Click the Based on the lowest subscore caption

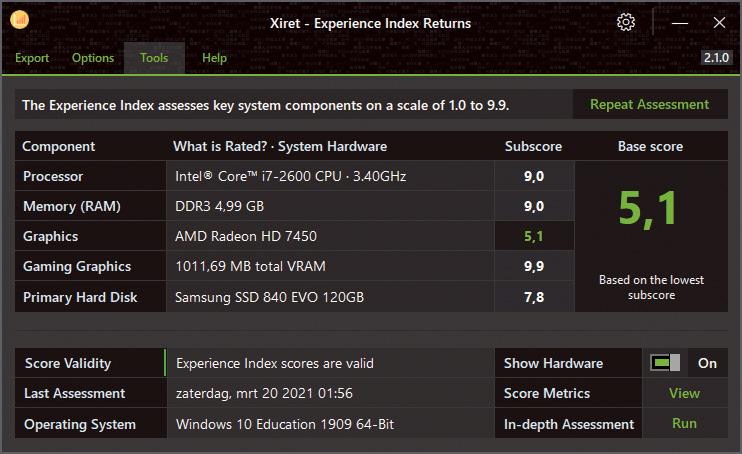[x=651, y=287]
